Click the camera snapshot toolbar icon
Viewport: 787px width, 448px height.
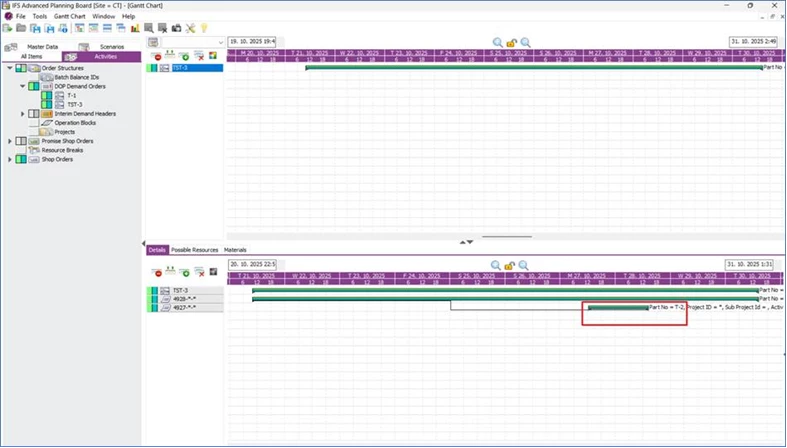pos(177,28)
